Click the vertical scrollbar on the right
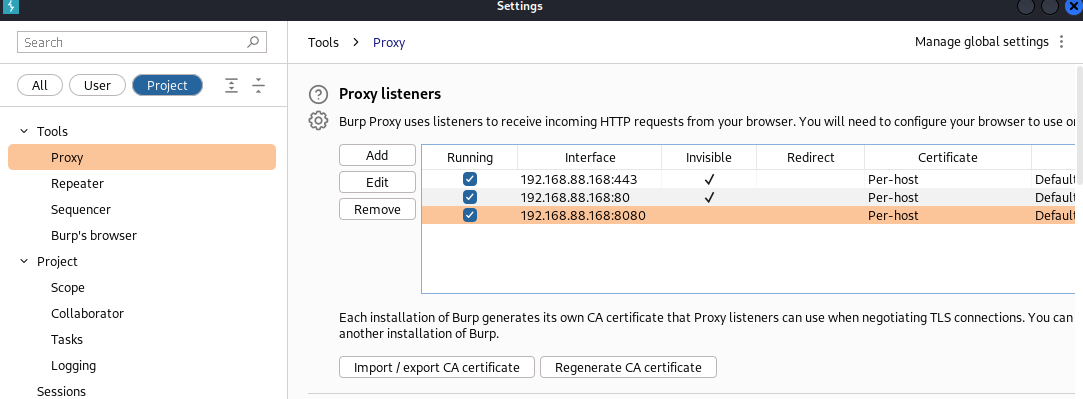This screenshot has width=1083, height=399. (1079, 124)
